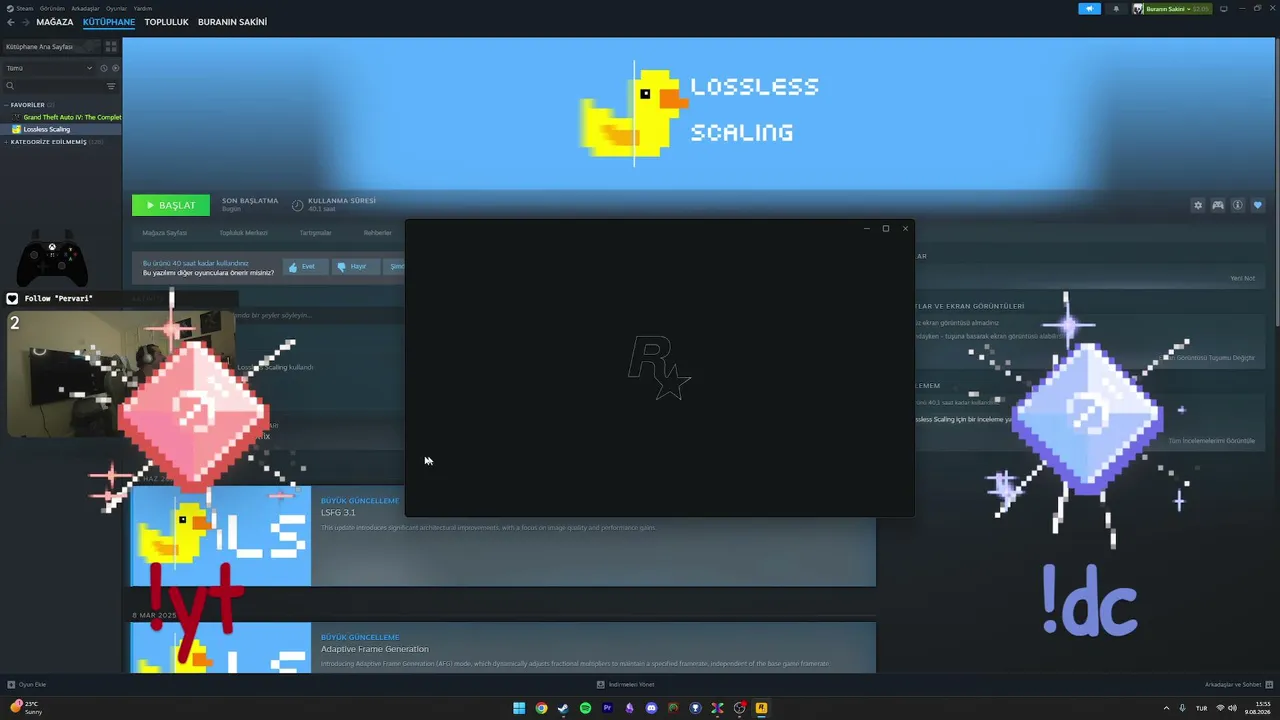Viewport: 1280px width, 720px height.
Task: Switch Steam to Big Picture mode
Action: 1223,9
